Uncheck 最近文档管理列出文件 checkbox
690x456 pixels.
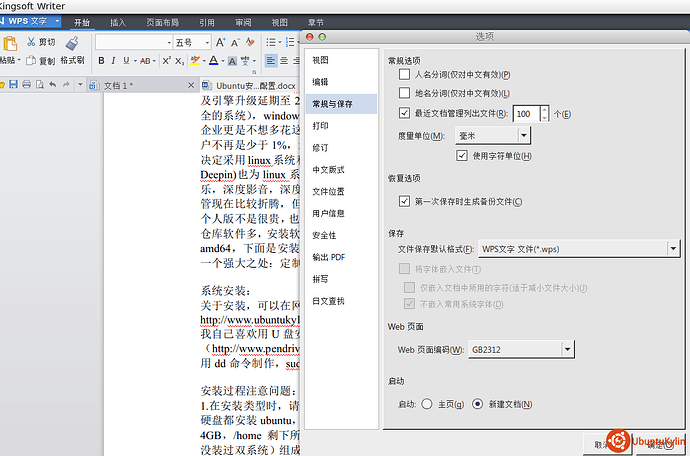pos(404,113)
